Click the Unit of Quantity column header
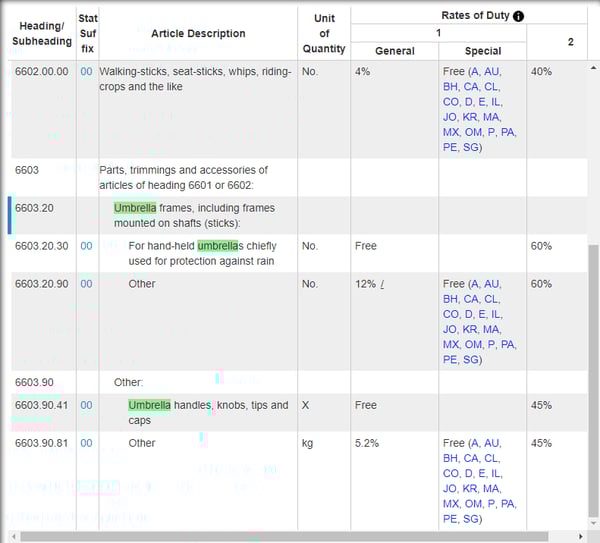The width and height of the screenshot is (600, 543). click(x=324, y=33)
